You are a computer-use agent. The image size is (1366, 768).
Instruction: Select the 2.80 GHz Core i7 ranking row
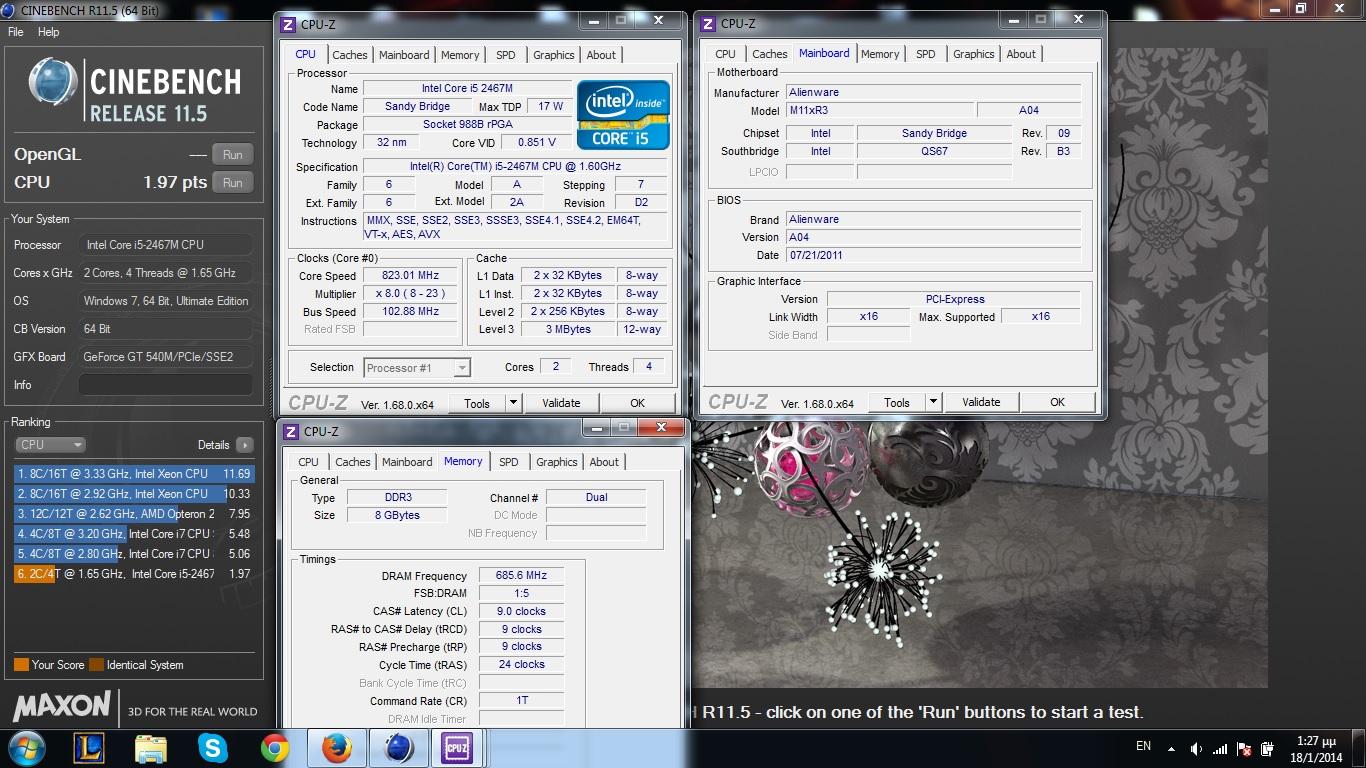tap(134, 554)
